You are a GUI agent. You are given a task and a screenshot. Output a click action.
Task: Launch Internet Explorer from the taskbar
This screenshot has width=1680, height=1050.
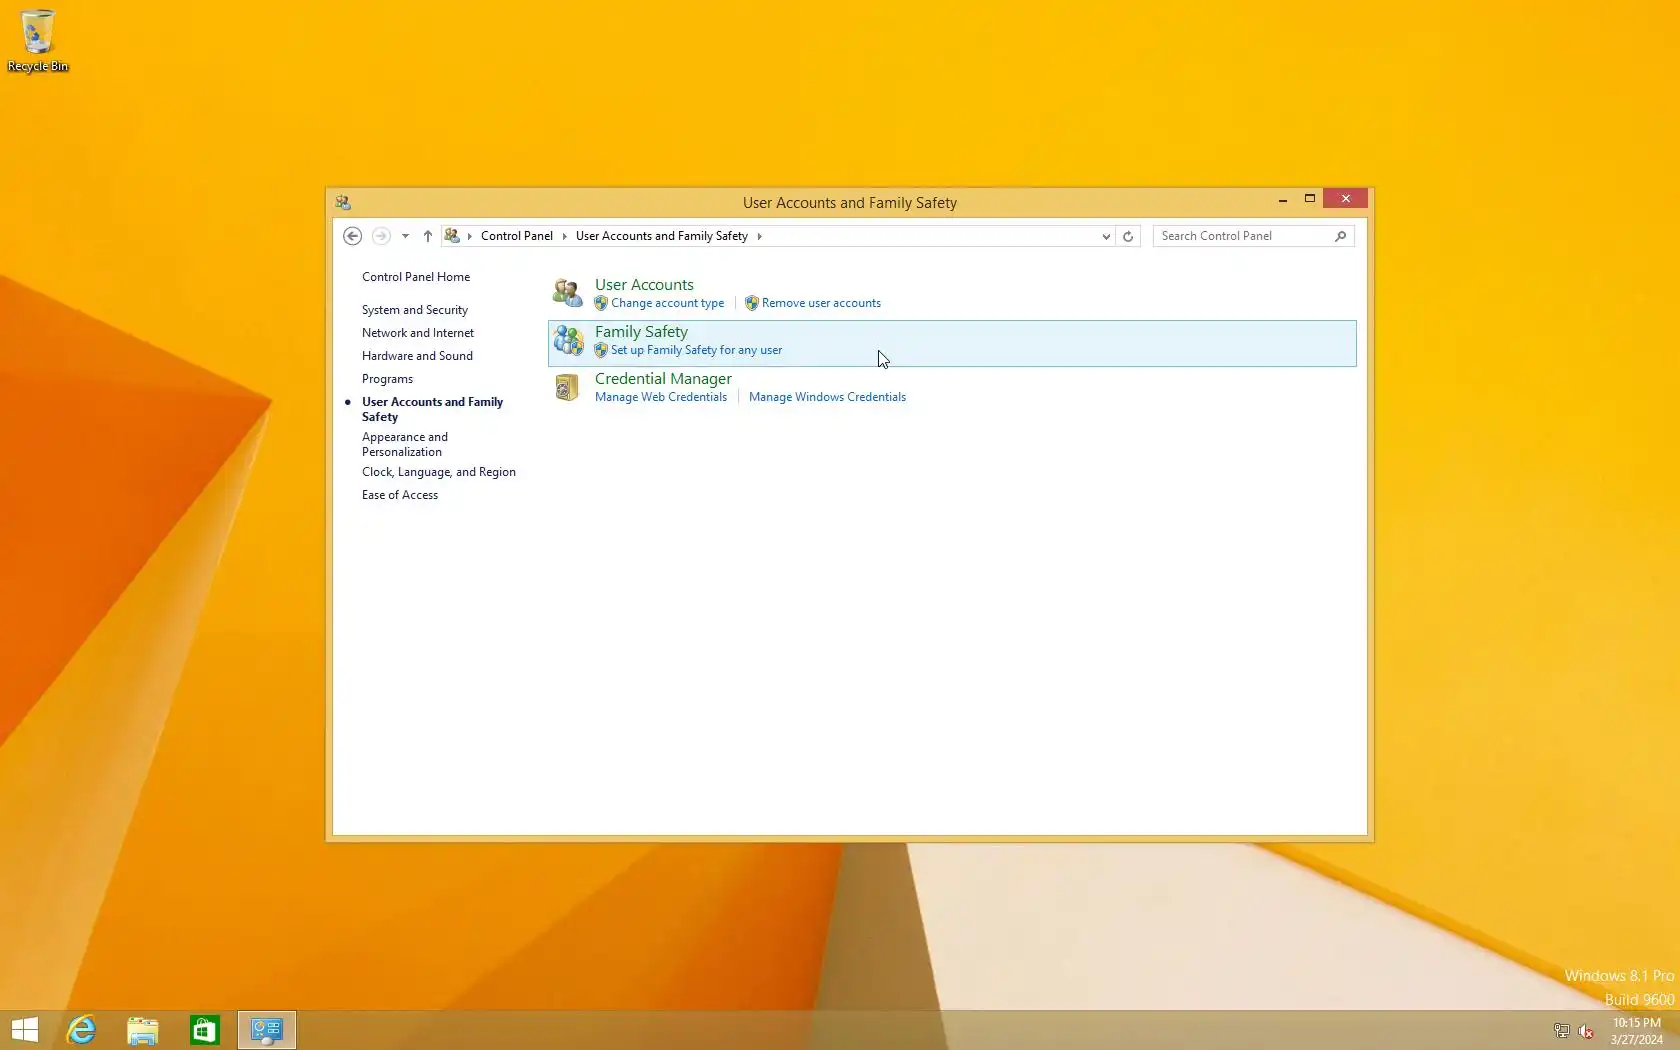[x=81, y=1030]
